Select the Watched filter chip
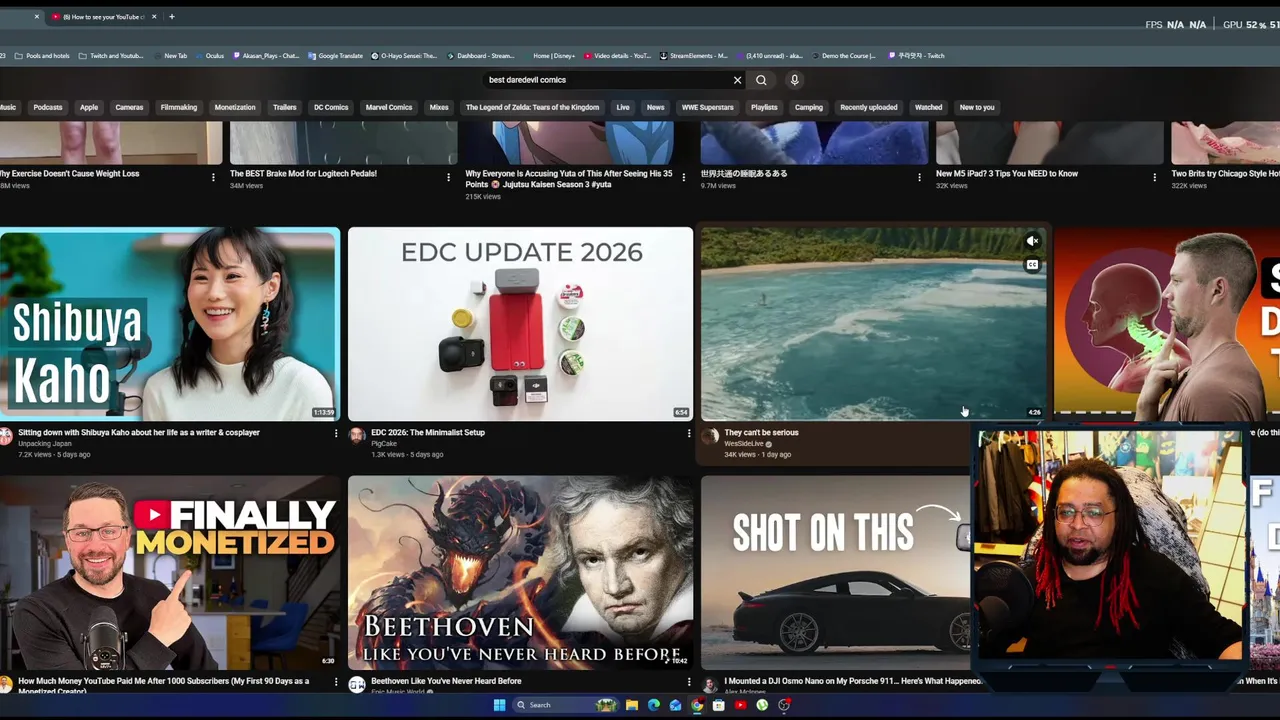This screenshot has width=1280, height=720. 929,107
